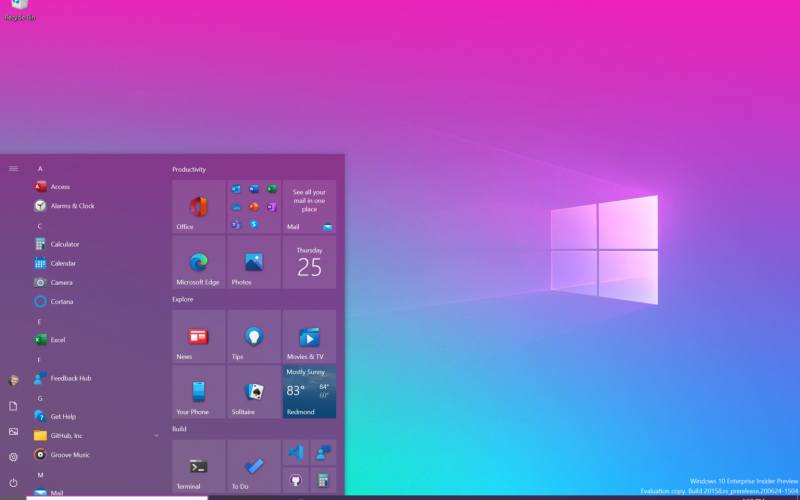Screen dimensions: 800x500
Task: Click letter header A in app list
Action: point(40,168)
